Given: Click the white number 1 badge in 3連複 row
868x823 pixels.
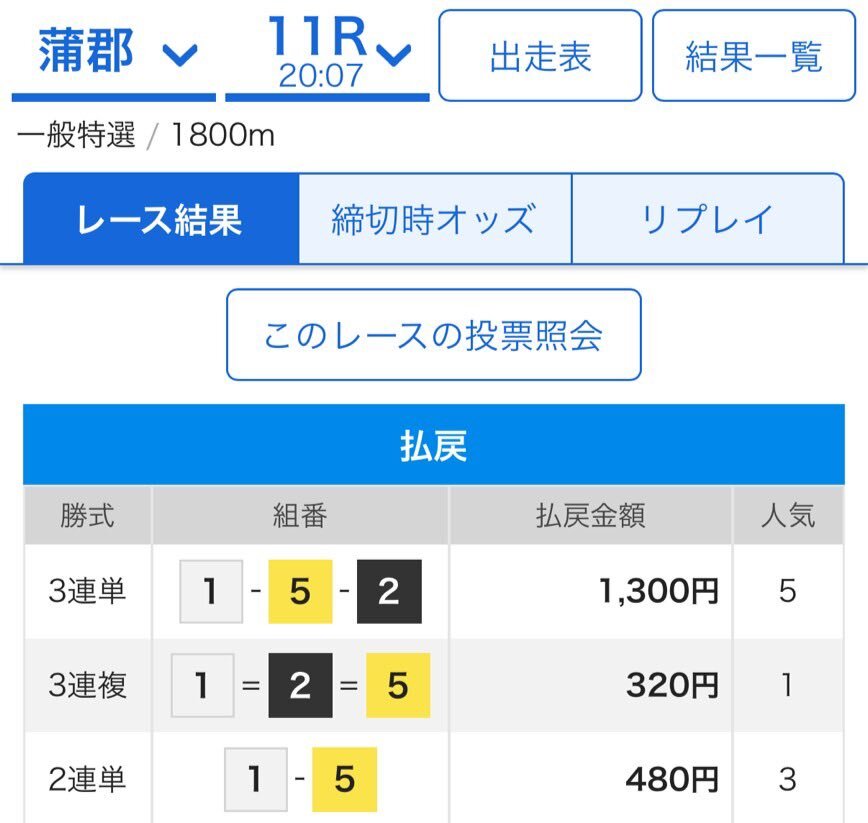Looking at the screenshot, I should [x=203, y=686].
